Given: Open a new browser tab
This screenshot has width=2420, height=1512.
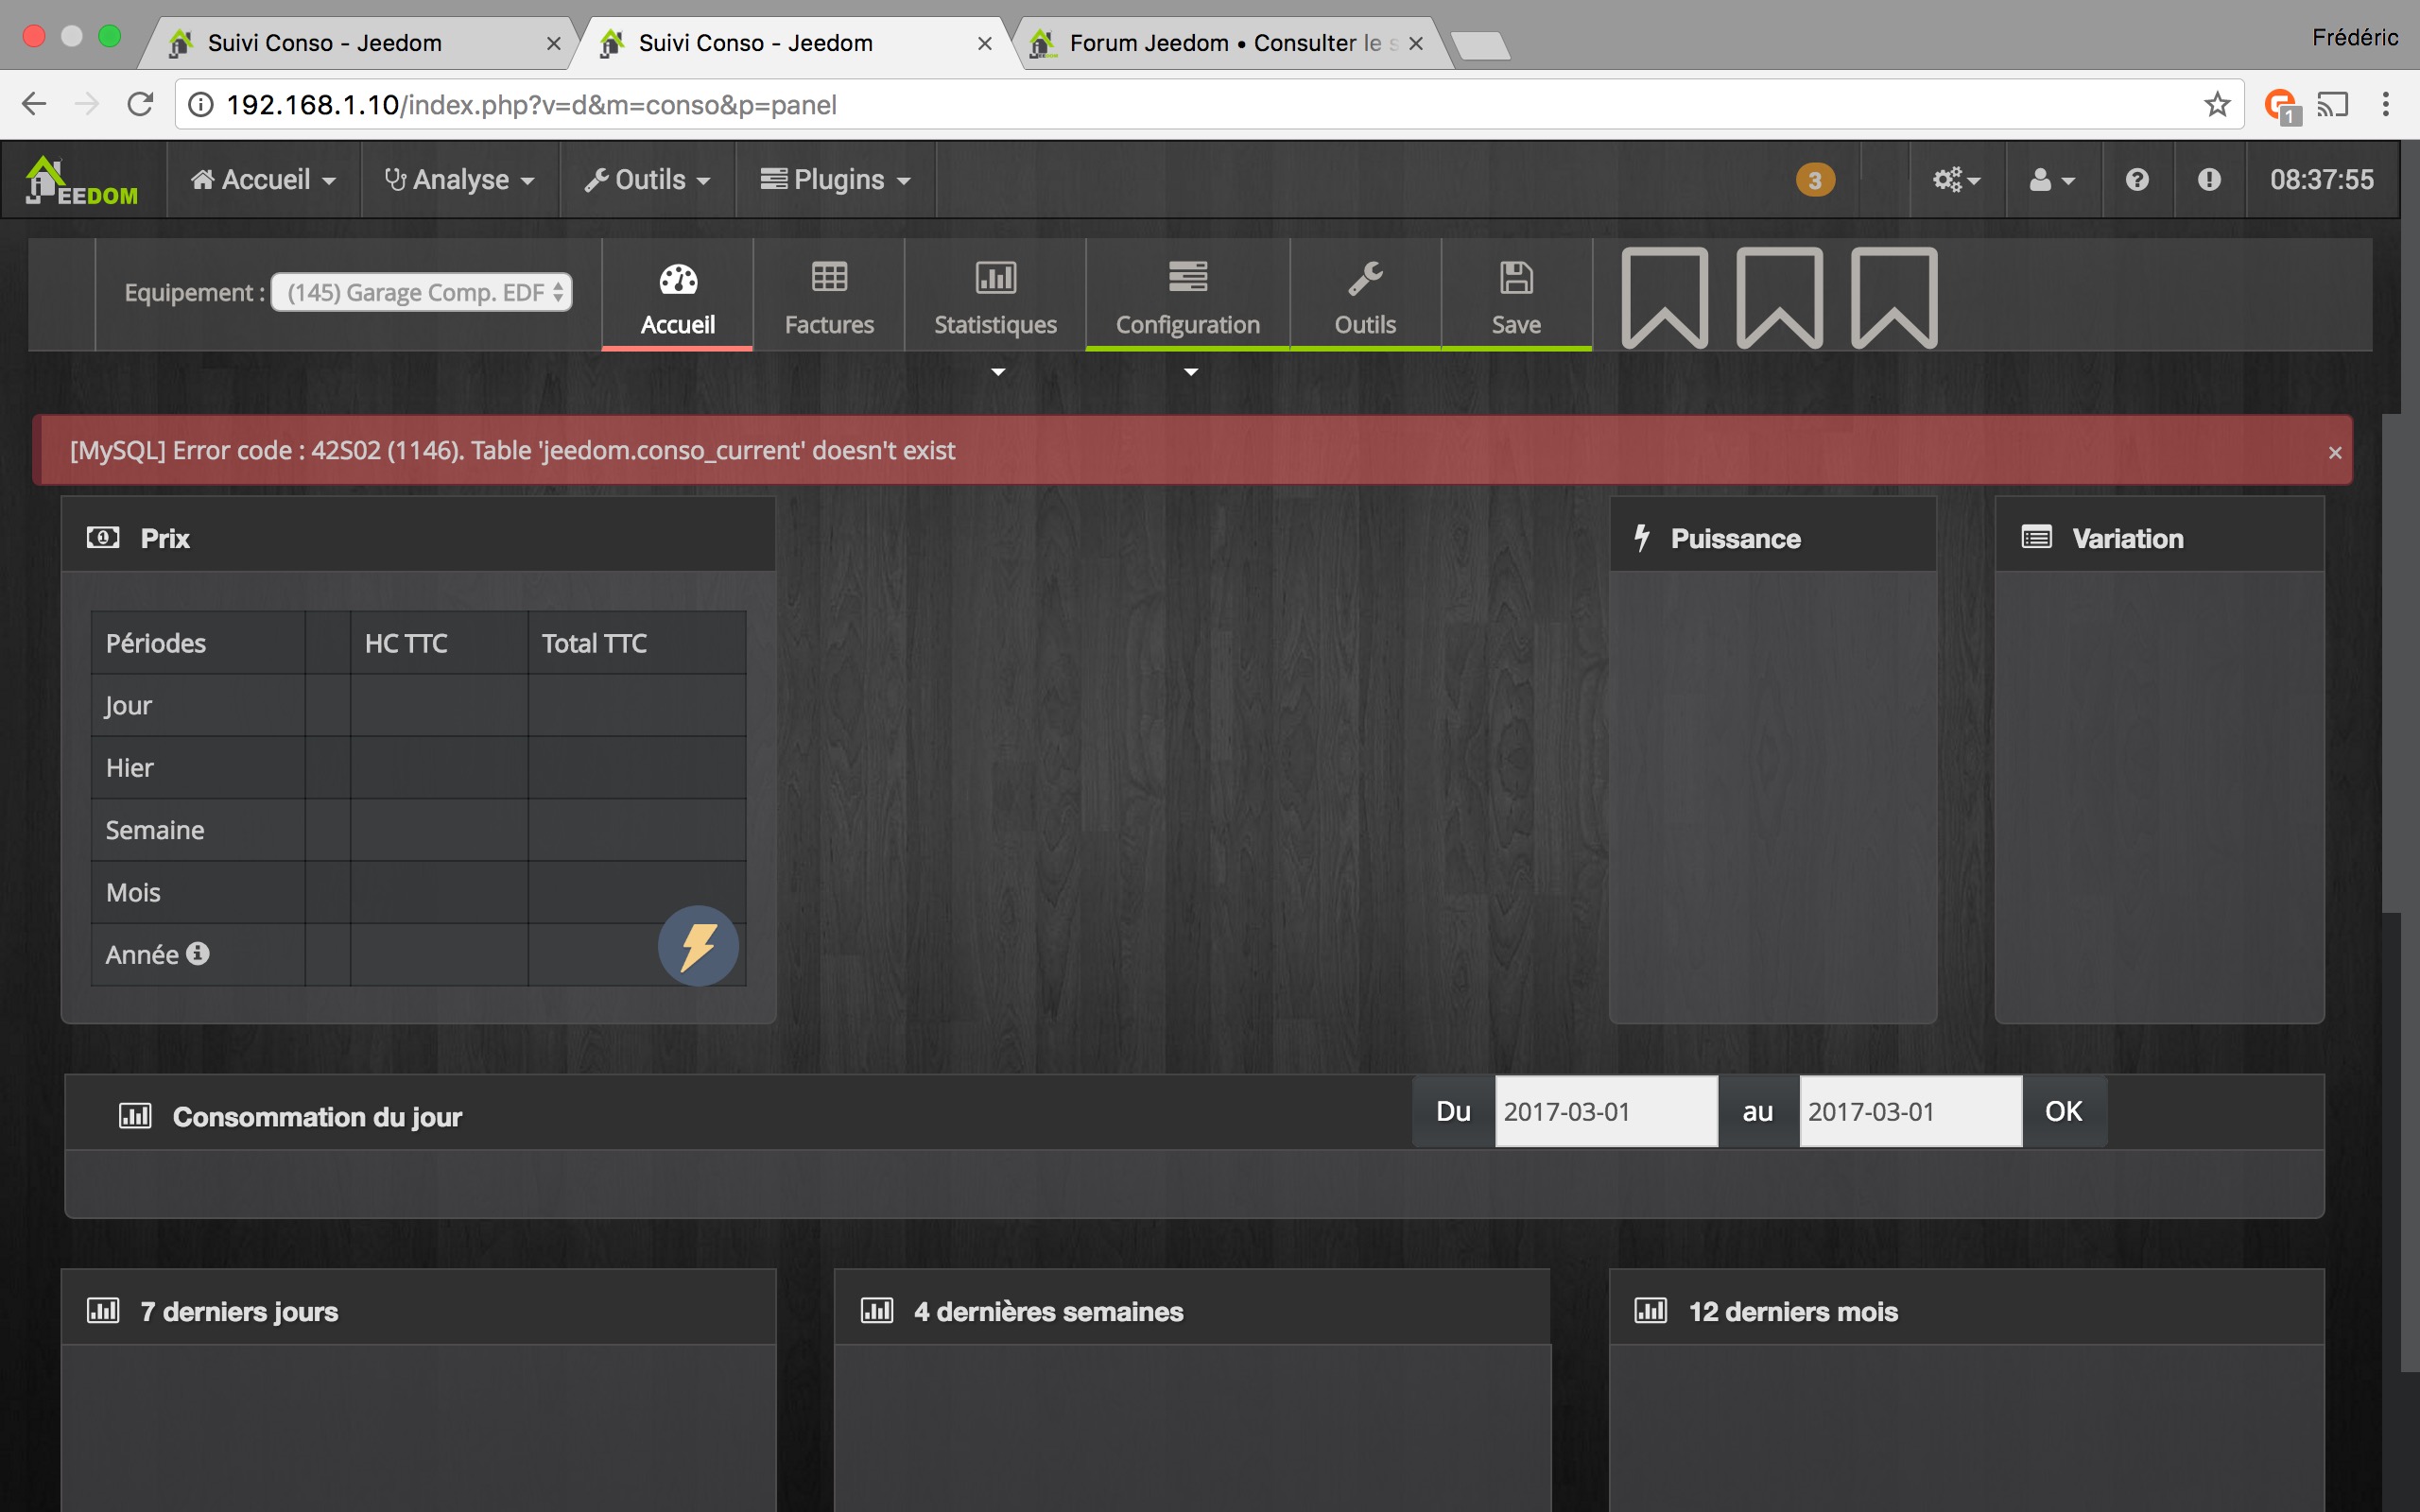Looking at the screenshot, I should (1481, 46).
